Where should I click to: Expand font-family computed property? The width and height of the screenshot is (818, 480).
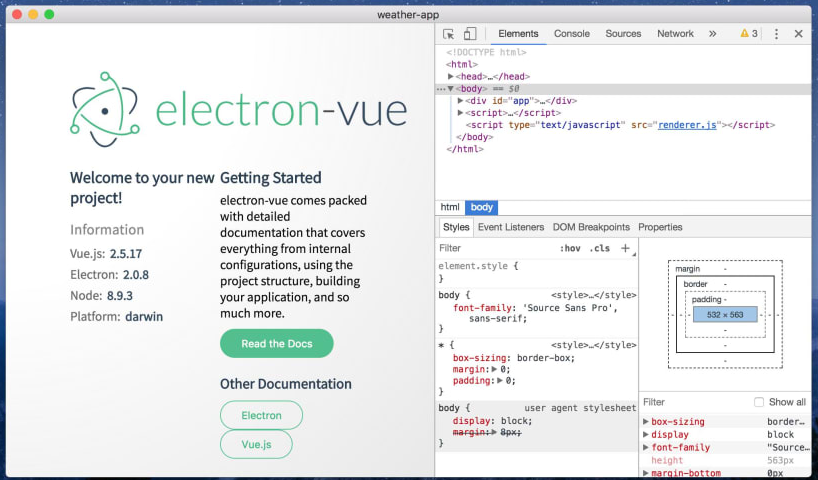tap(646, 448)
